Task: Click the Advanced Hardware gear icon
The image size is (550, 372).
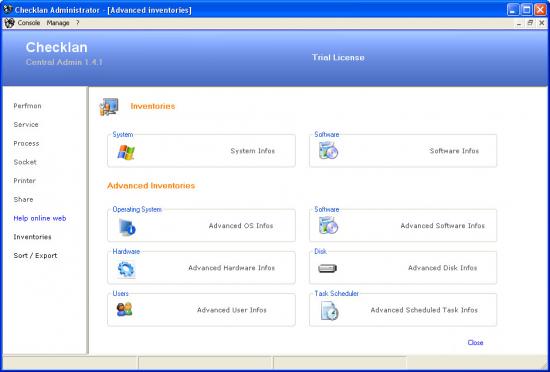Action: pos(126,270)
